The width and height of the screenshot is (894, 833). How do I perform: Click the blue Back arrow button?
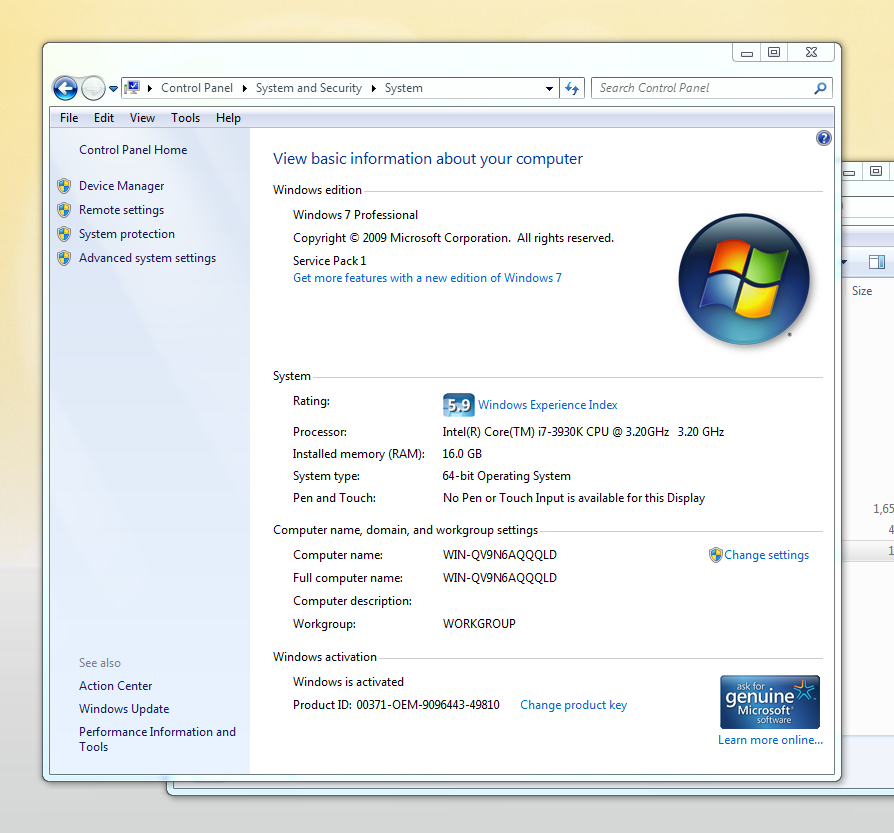(65, 88)
